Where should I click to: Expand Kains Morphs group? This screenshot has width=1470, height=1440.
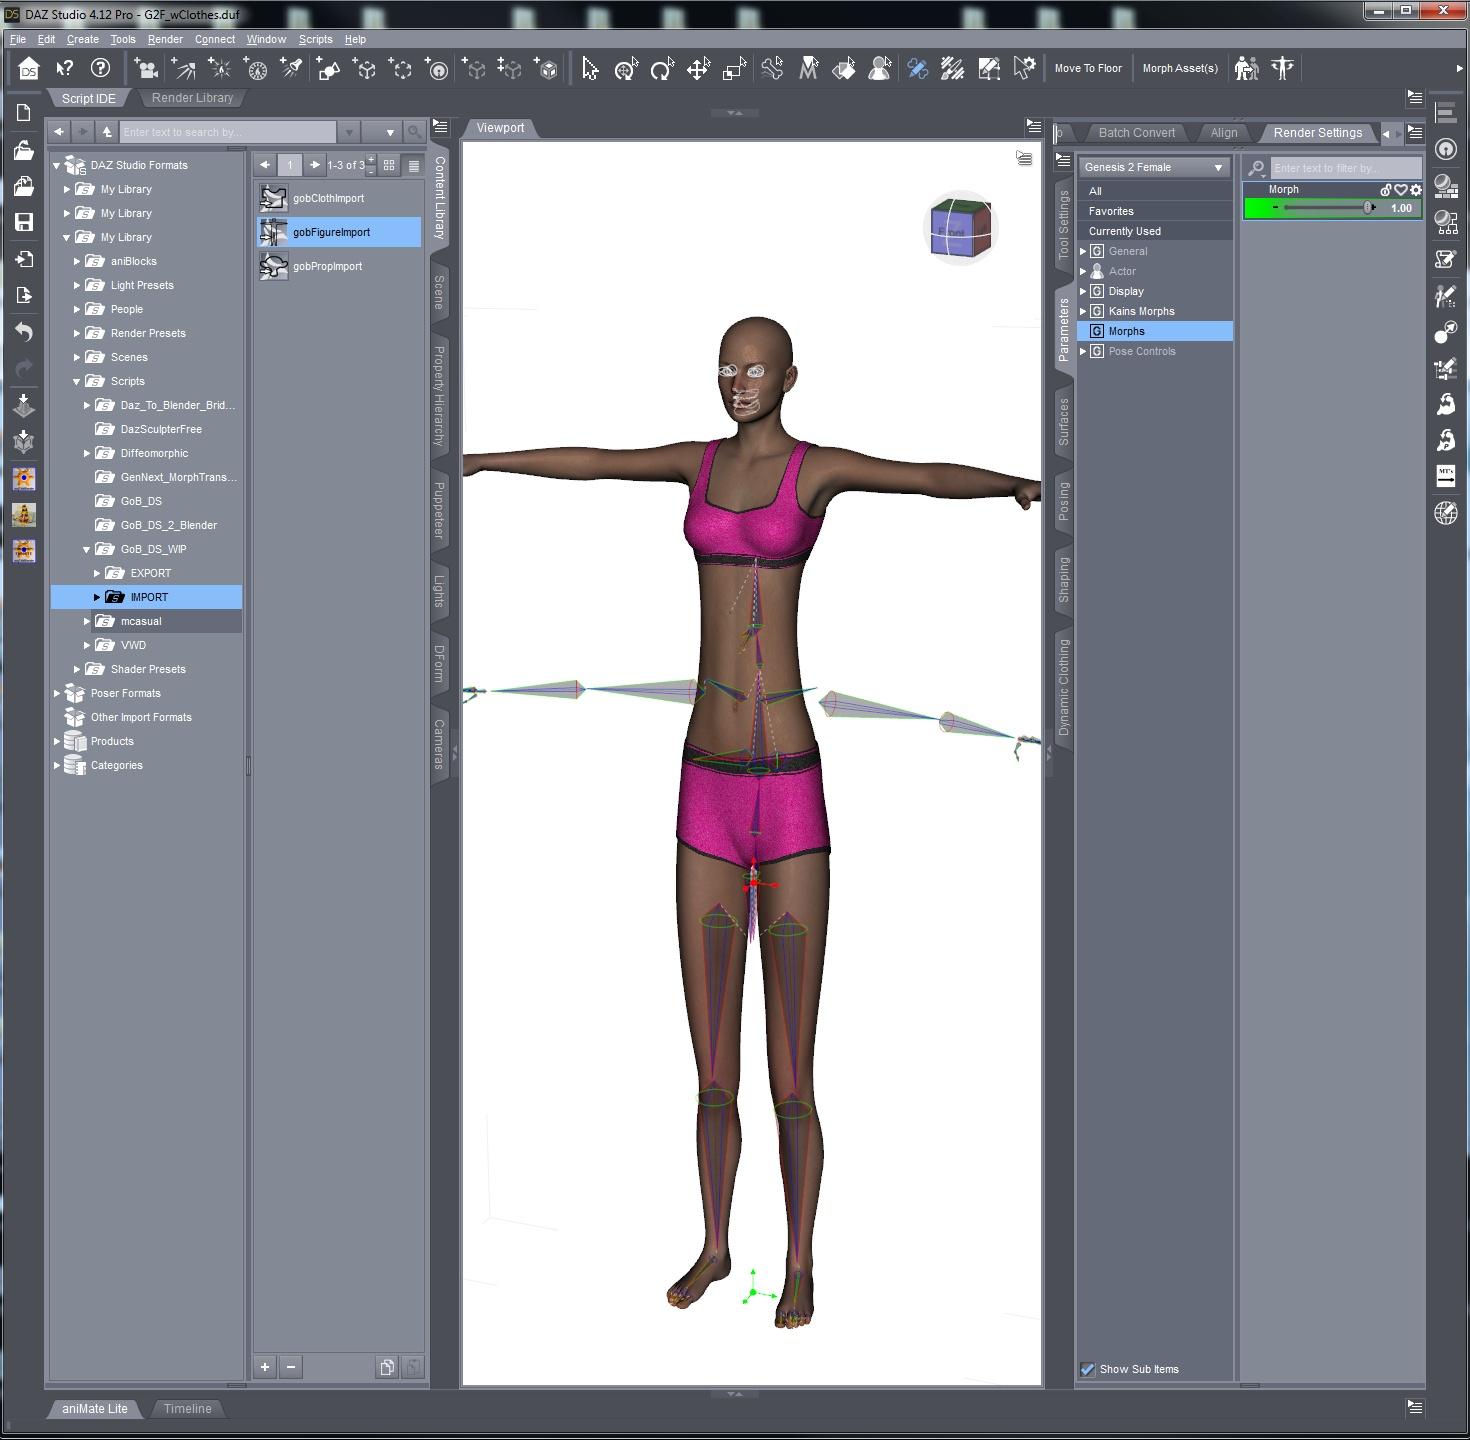tap(1083, 311)
